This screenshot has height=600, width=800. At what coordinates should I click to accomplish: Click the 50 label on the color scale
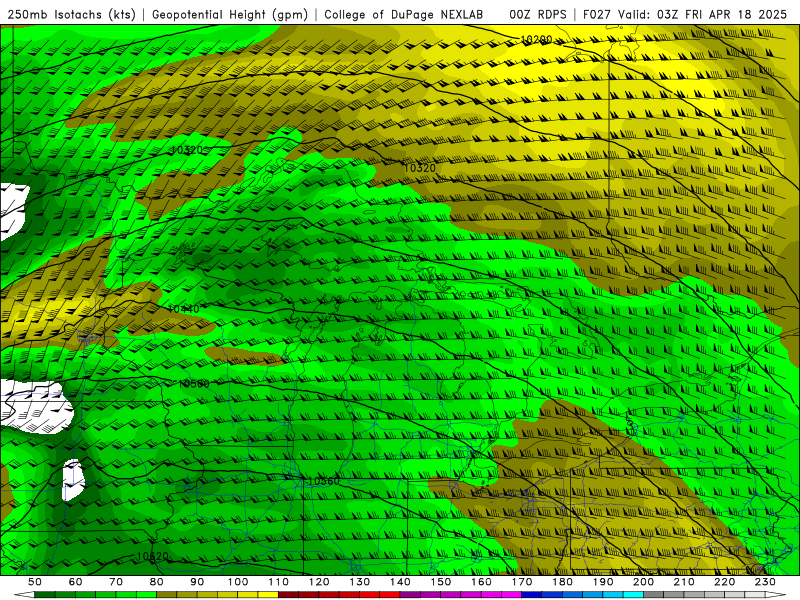click(x=35, y=582)
